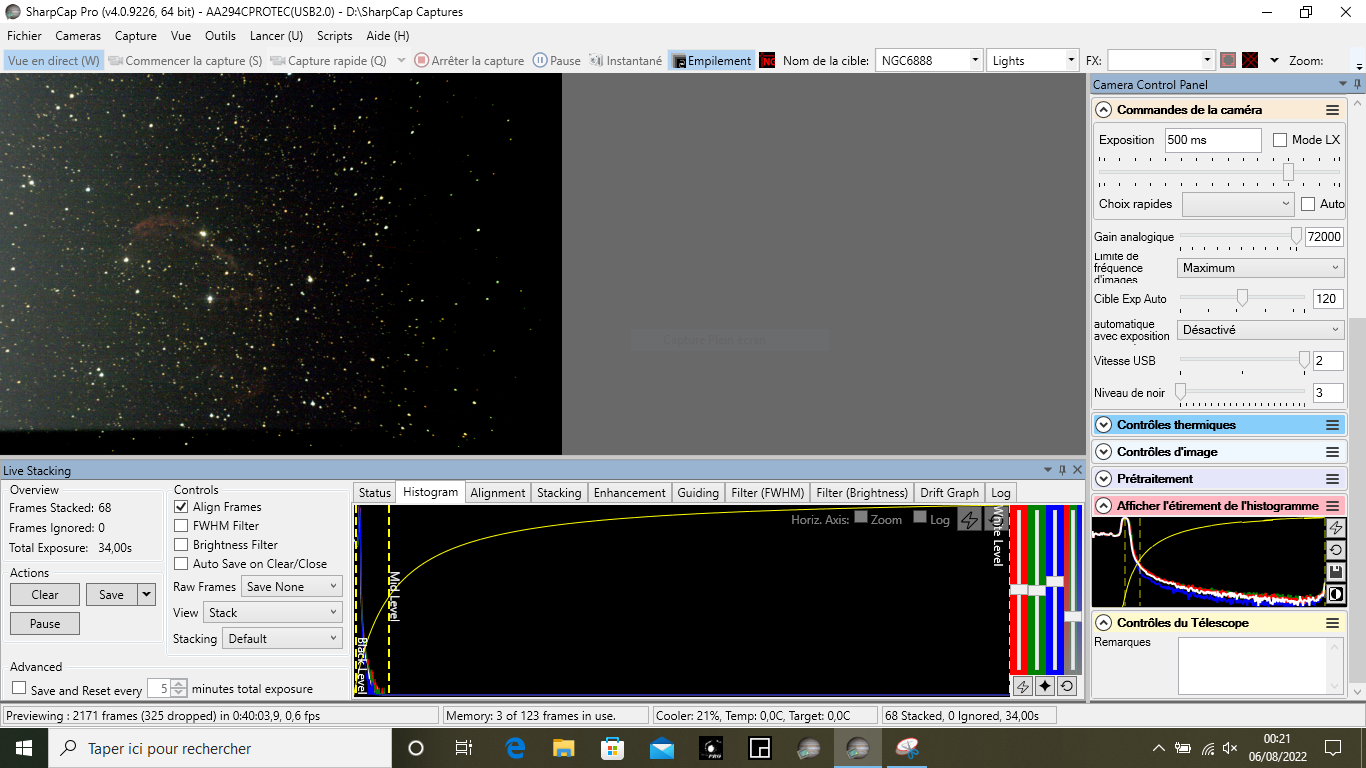Click auto-stretch lightning icon in mini histogram
The image size is (1366, 768).
(x=1336, y=528)
